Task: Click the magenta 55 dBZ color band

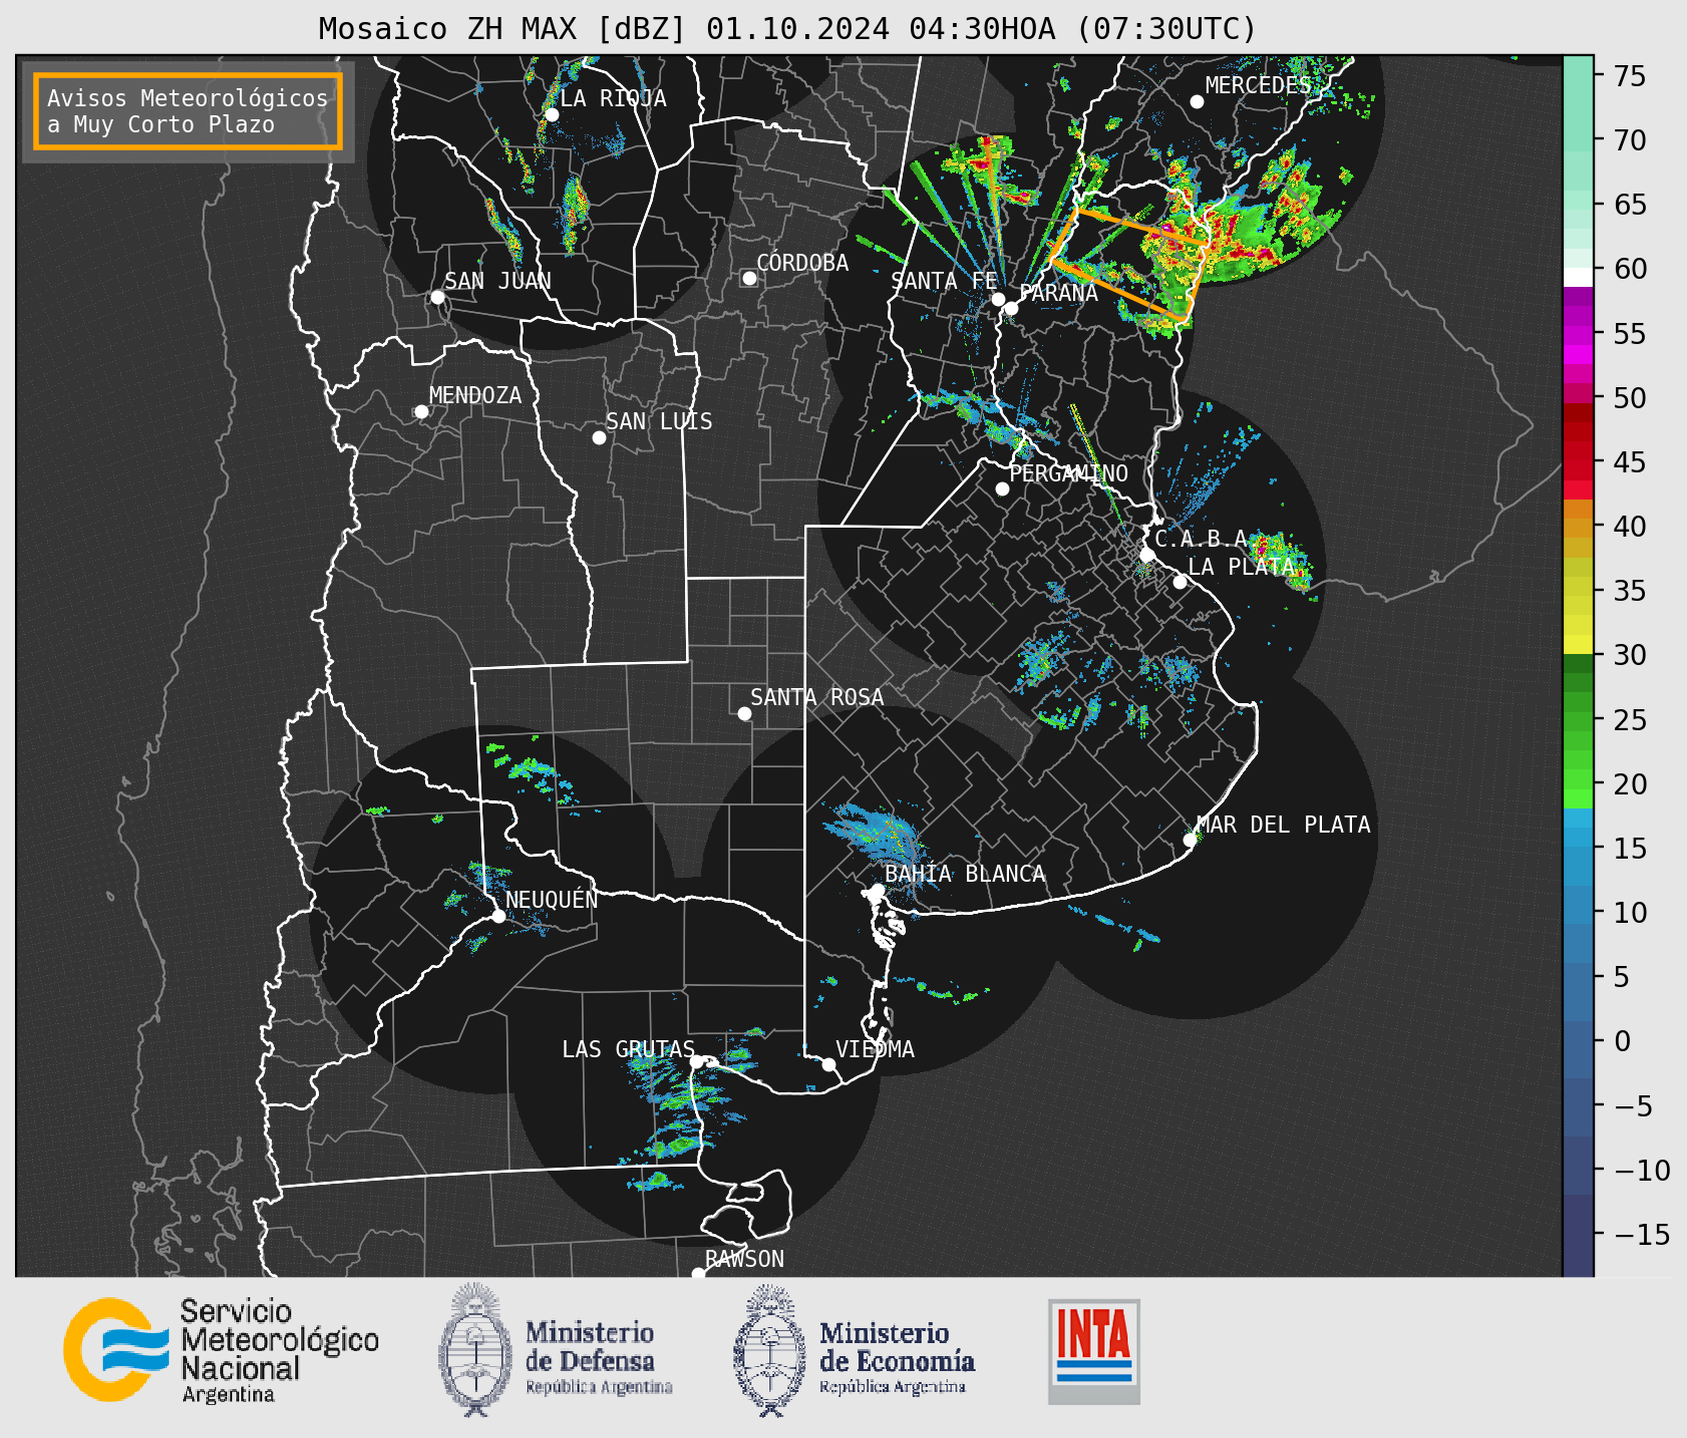Action: pos(1578,335)
